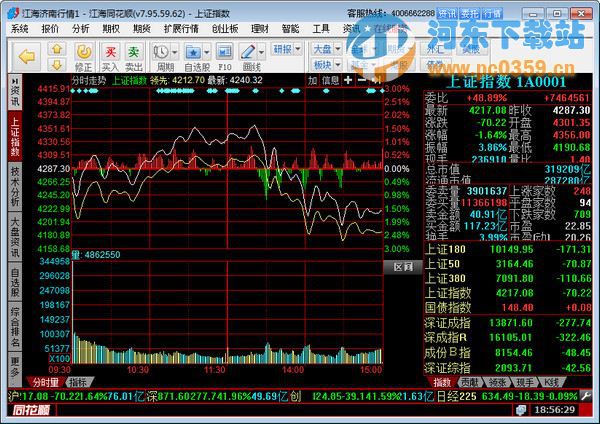Click the collapse icon atop left sidebar

click(x=15, y=81)
